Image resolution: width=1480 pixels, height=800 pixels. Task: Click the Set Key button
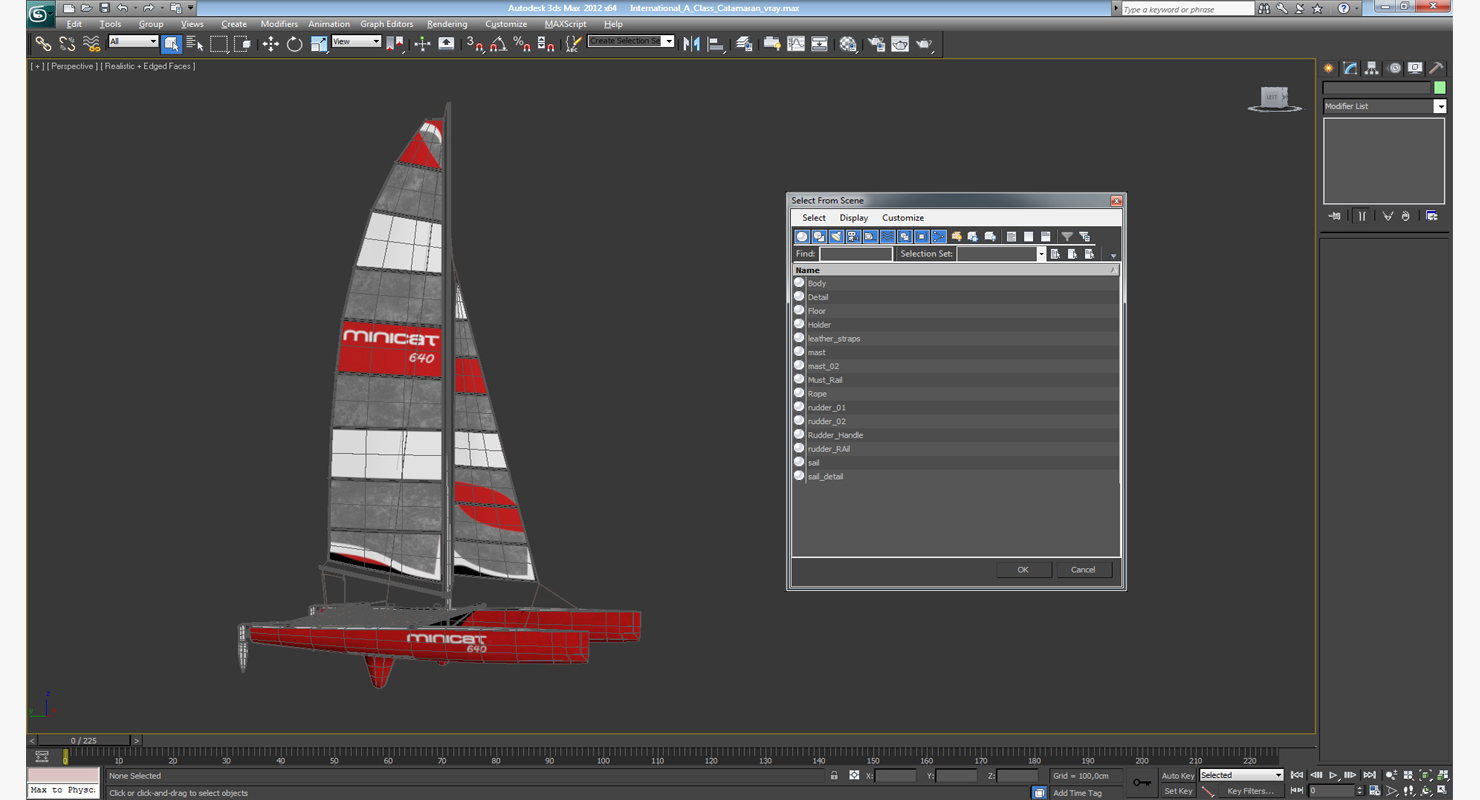click(1177, 791)
